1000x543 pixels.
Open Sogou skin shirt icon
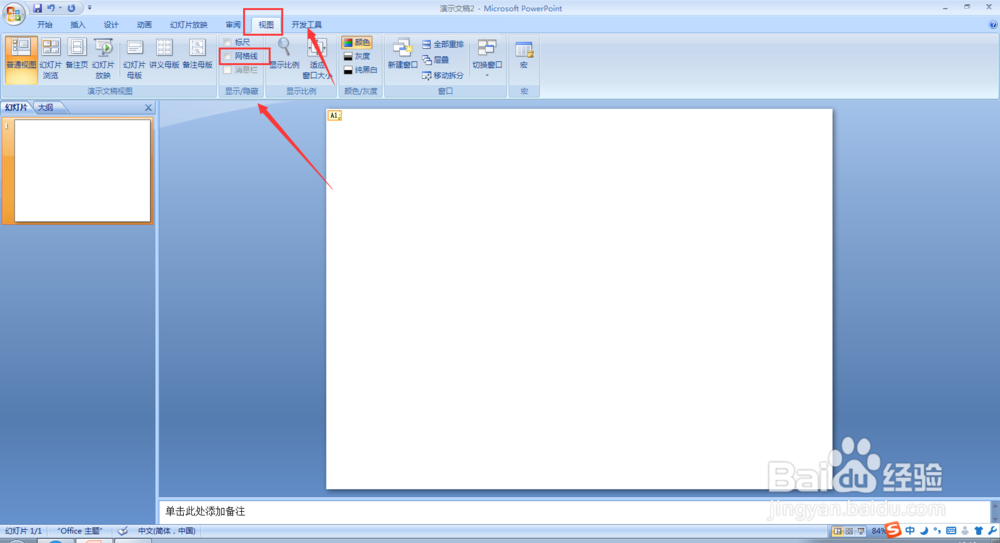point(978,531)
